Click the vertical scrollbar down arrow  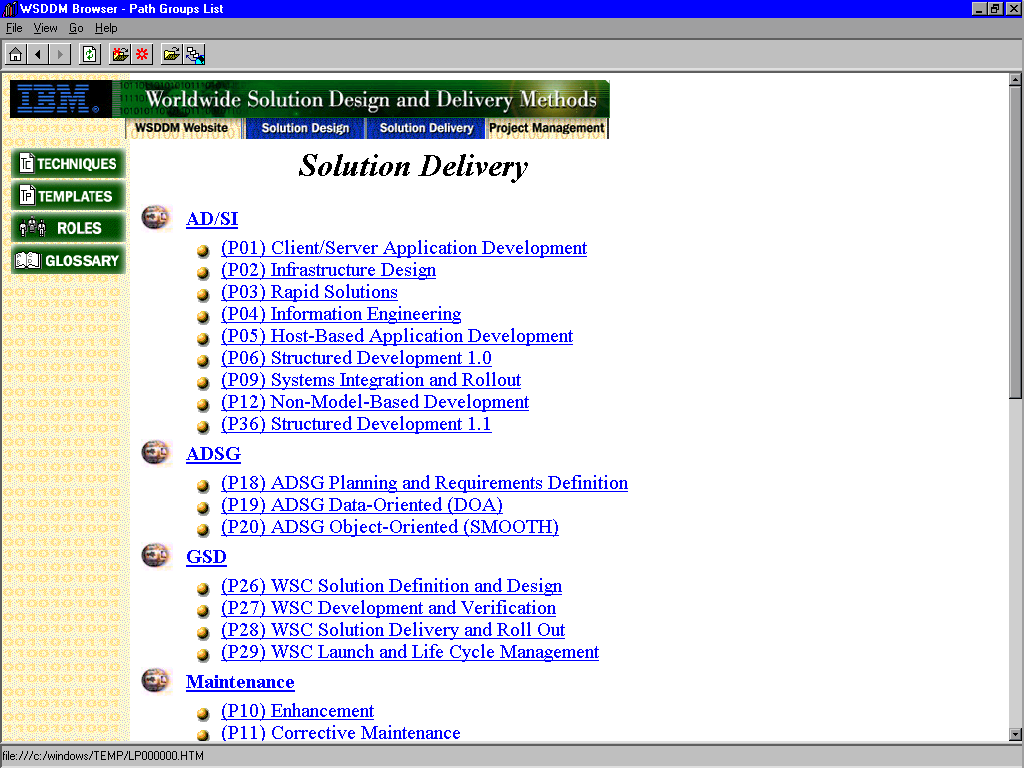pos(1015,734)
